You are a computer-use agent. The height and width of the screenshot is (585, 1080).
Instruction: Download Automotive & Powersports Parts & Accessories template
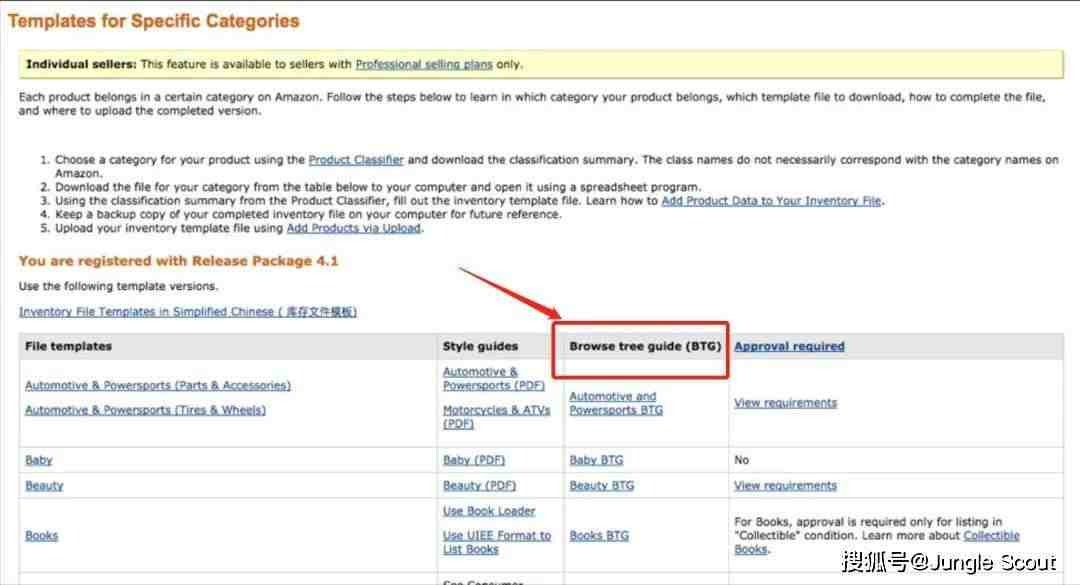click(x=158, y=386)
